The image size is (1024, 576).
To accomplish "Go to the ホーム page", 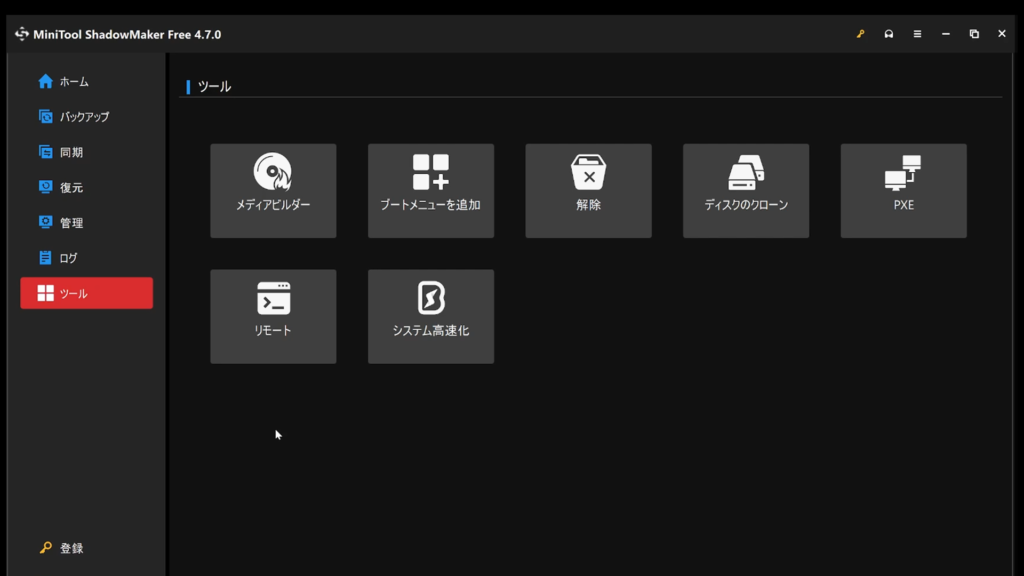I will pos(73,82).
